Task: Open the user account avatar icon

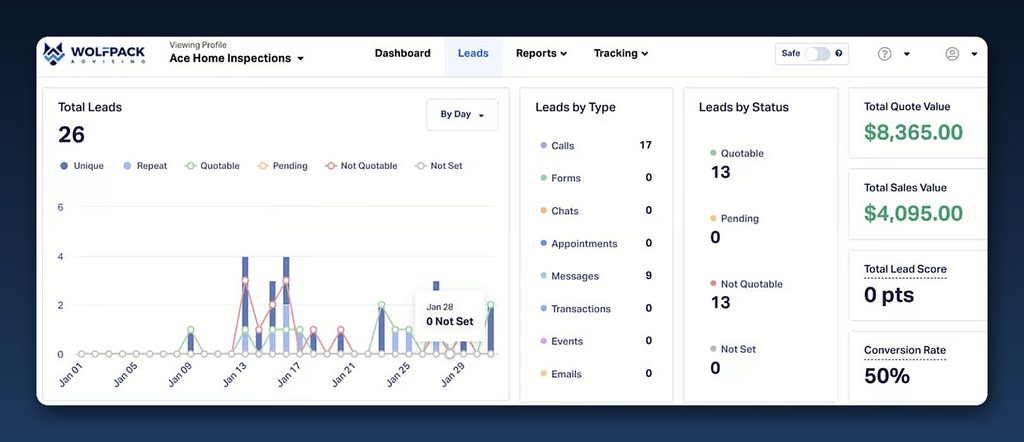Action: 952,54
